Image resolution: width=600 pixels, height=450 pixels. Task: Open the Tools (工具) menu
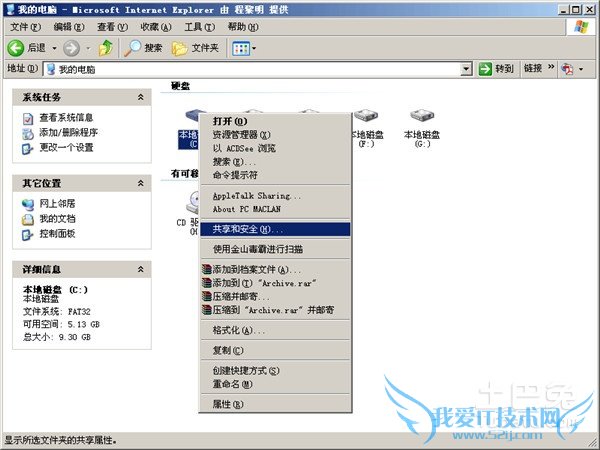pos(199,27)
